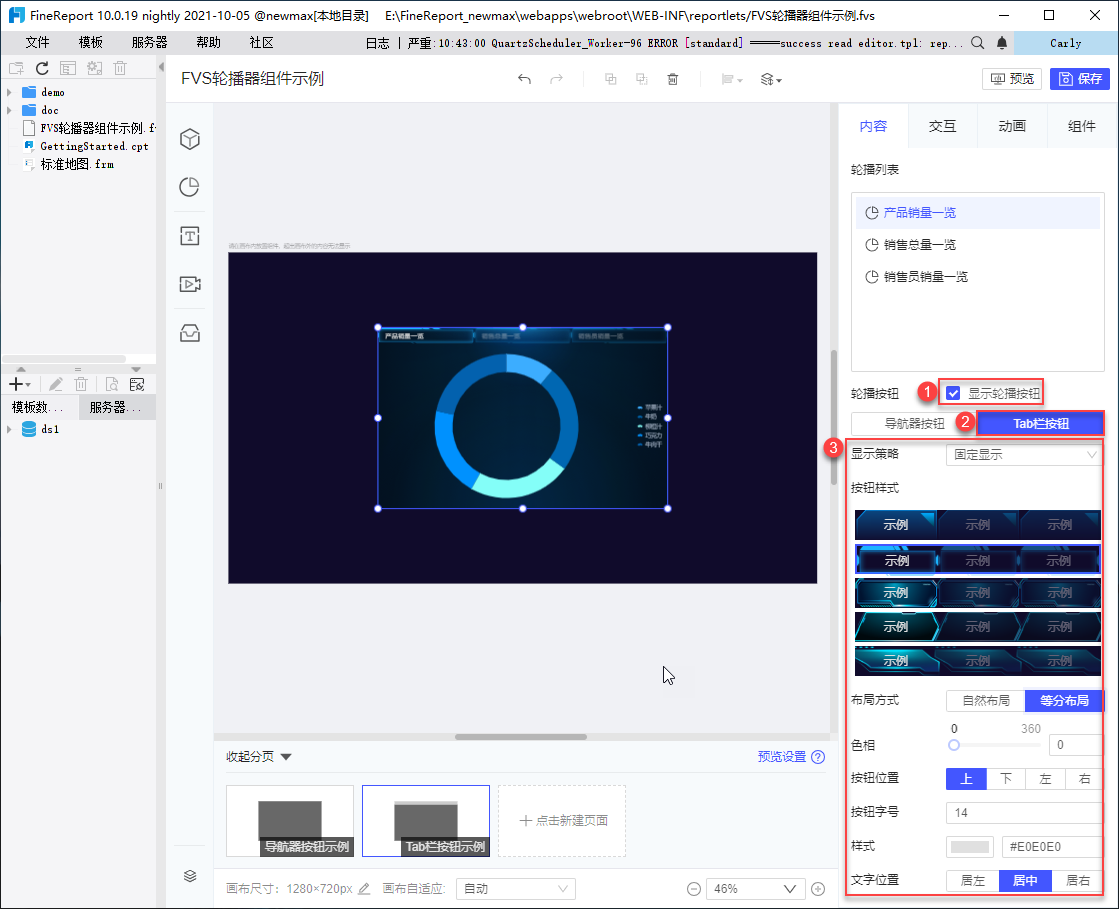Open the chart component icon in sidebar

point(189,187)
